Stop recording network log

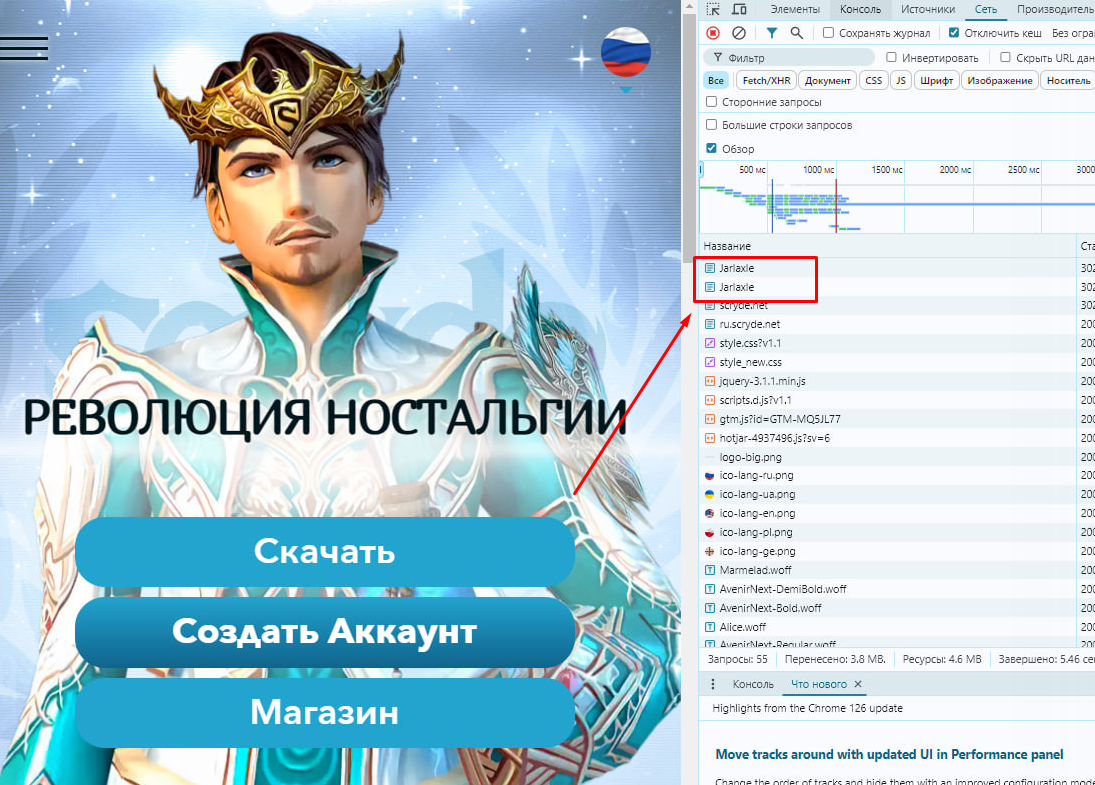(713, 33)
